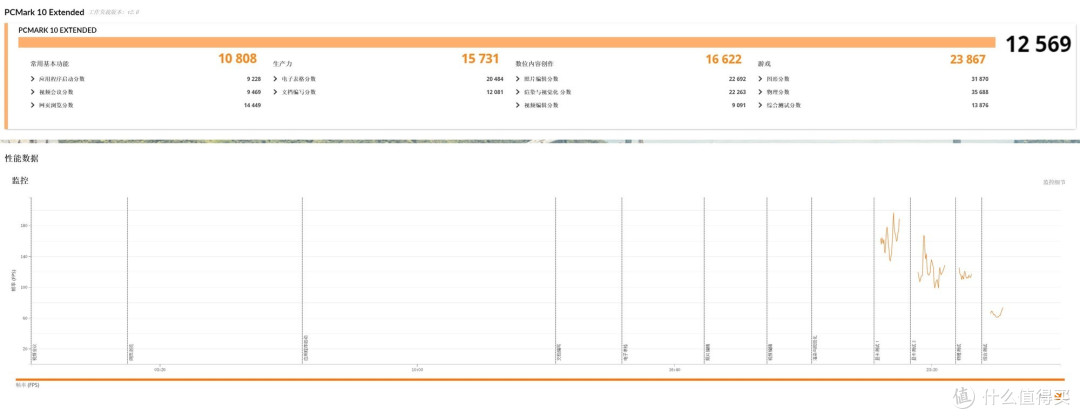Click the combined test FPS curve
Image resolution: width=1080 pixels, height=419 pixels.
[997, 313]
